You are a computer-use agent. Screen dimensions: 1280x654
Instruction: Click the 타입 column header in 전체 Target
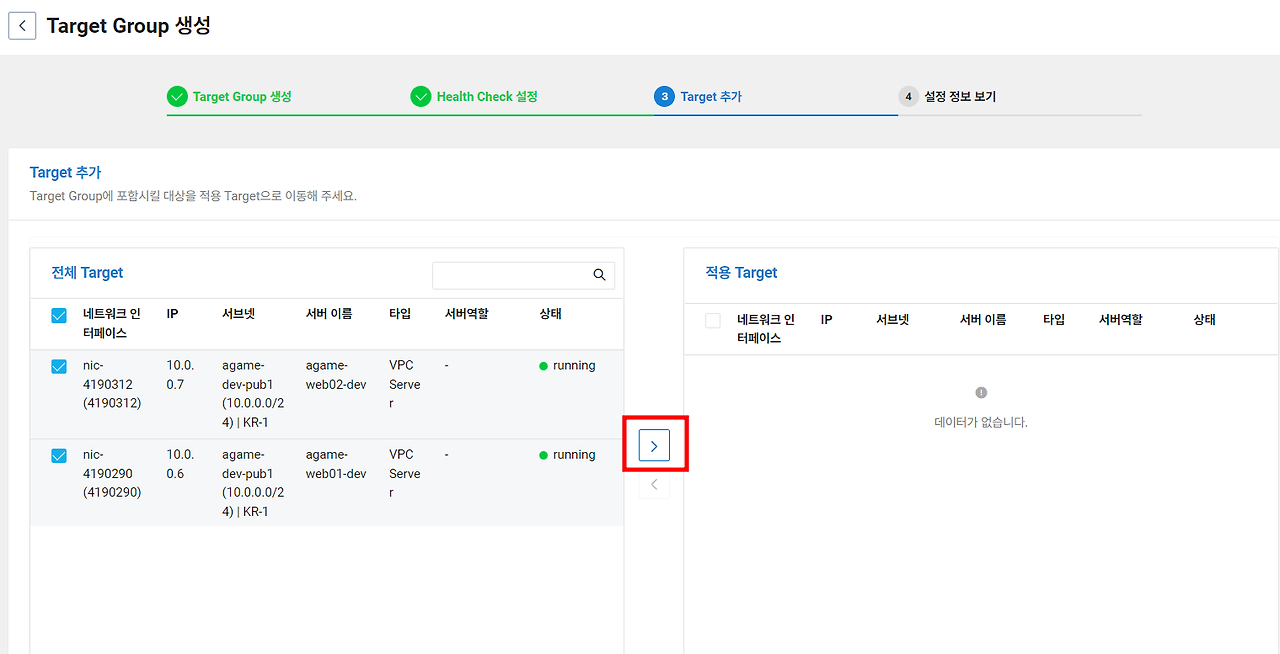pos(400,314)
